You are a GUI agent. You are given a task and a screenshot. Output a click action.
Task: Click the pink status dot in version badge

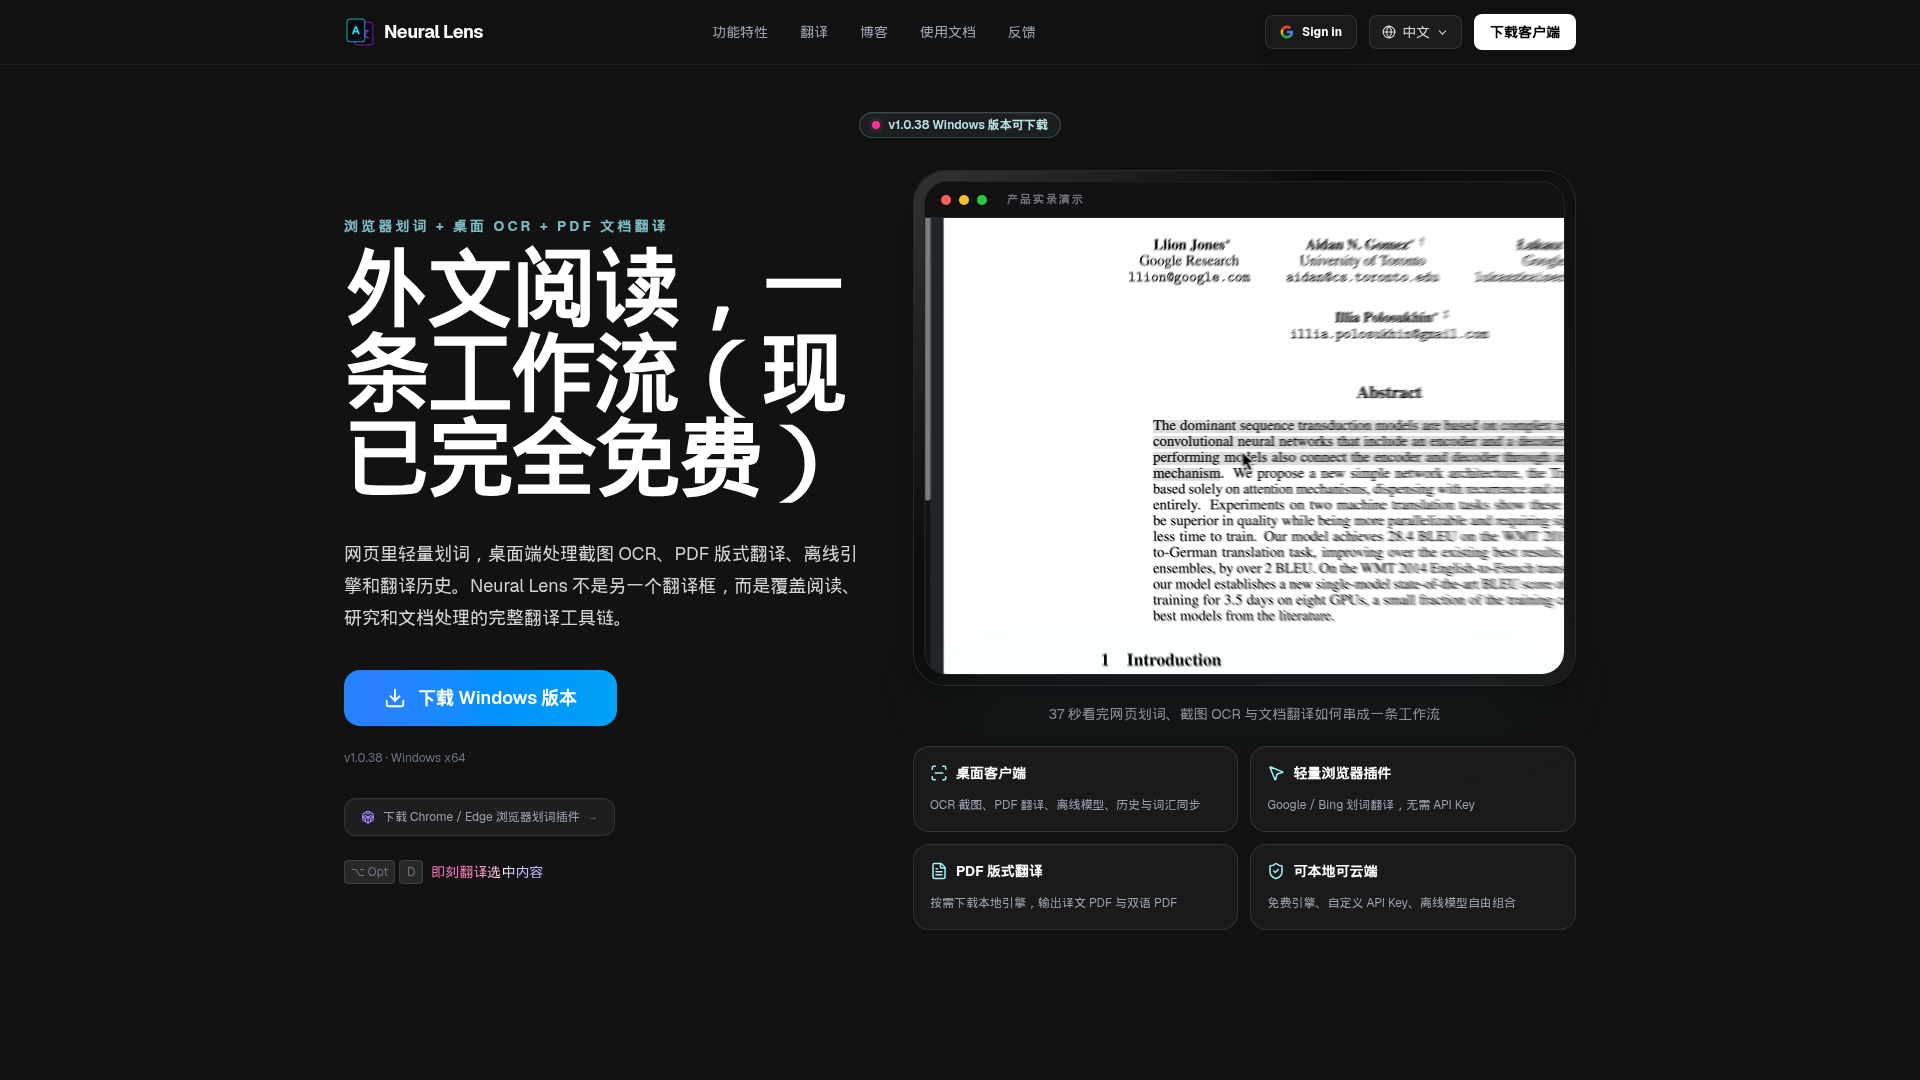point(876,125)
